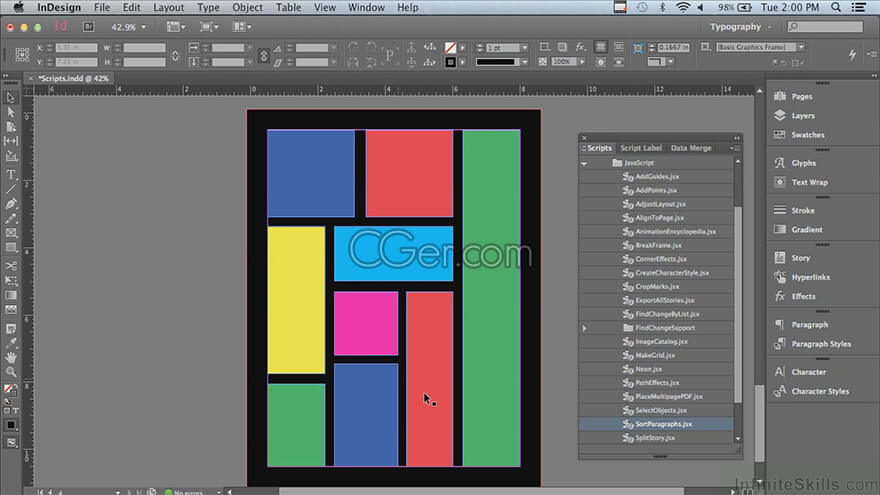
Task: Select the Pen tool
Action: 11,204
